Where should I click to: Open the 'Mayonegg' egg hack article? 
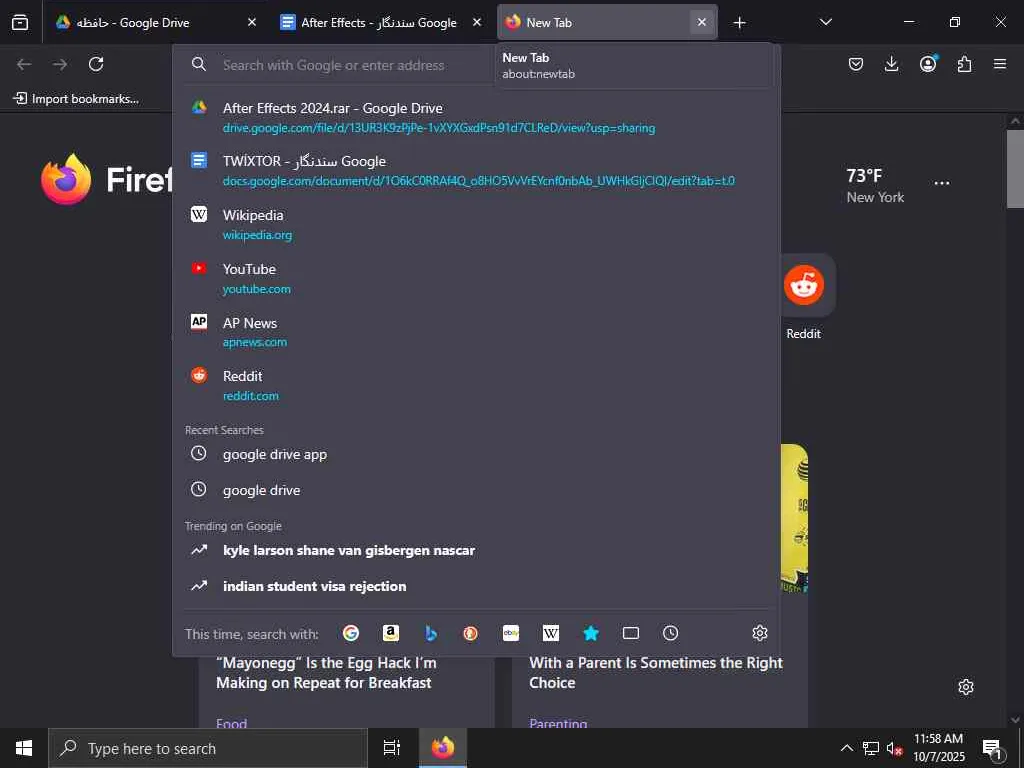326,673
